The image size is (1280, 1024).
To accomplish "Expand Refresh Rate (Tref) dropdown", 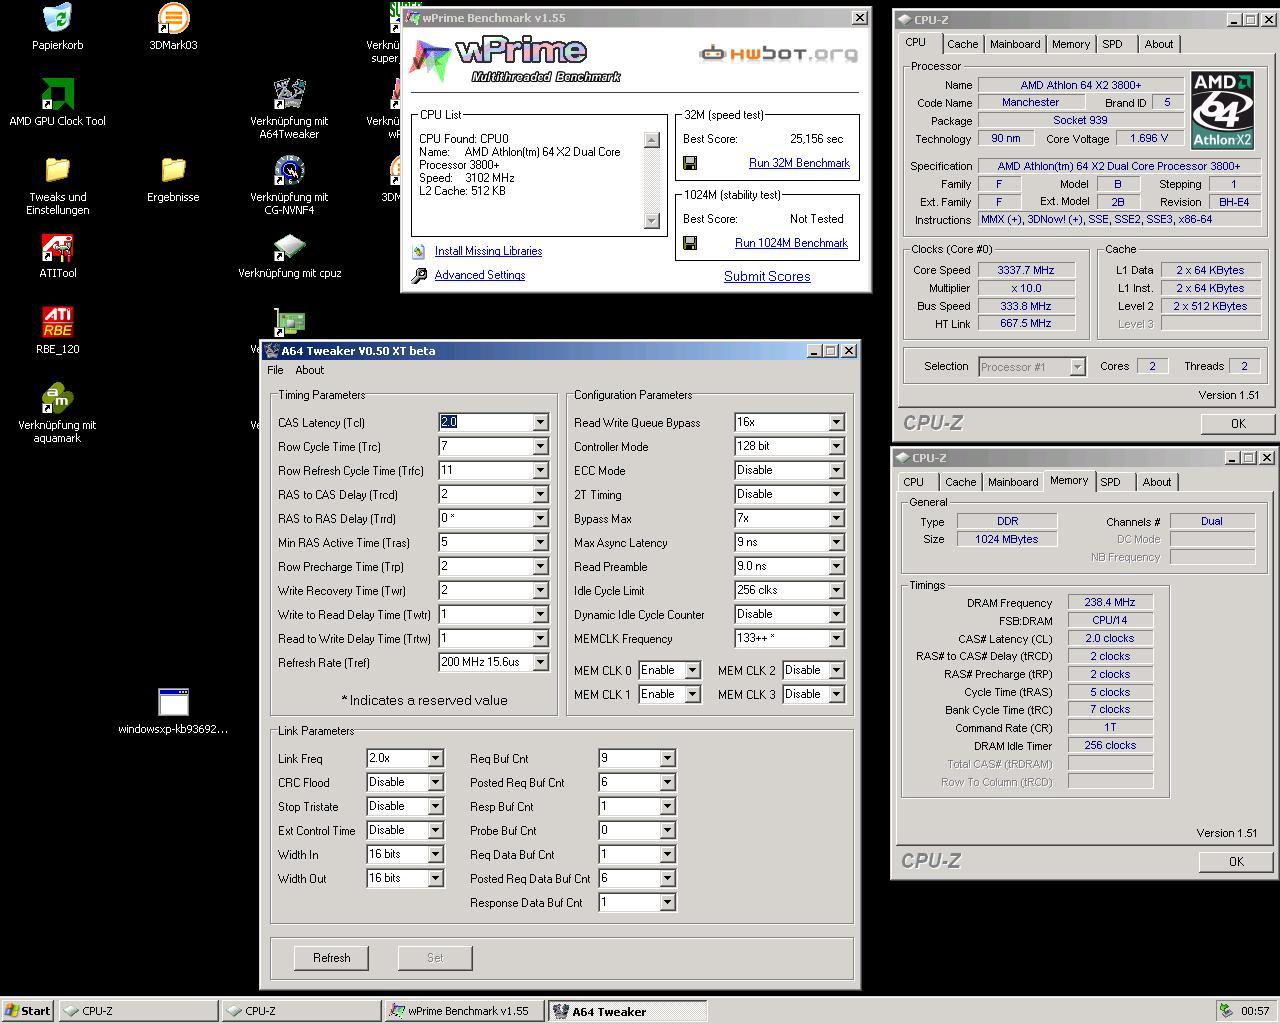I will click(x=540, y=663).
